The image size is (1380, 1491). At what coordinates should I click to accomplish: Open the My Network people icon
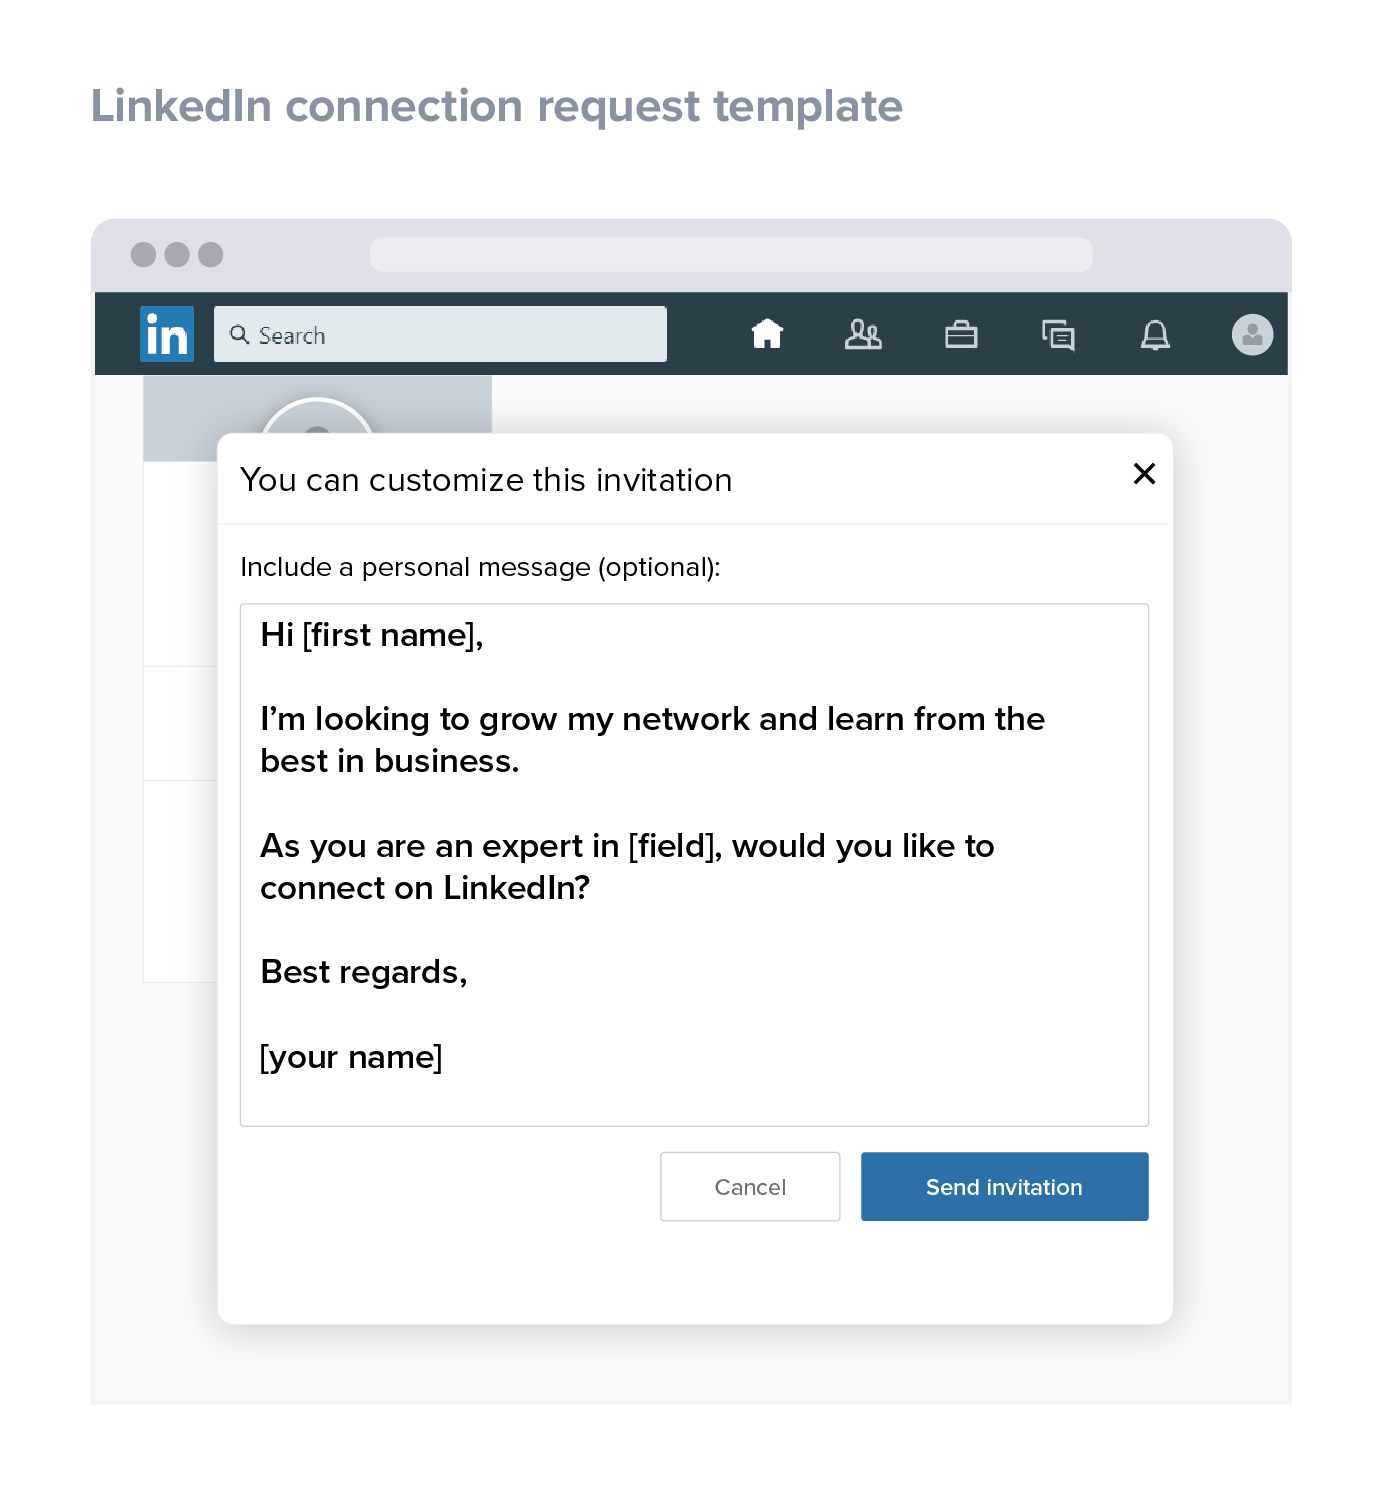(863, 334)
